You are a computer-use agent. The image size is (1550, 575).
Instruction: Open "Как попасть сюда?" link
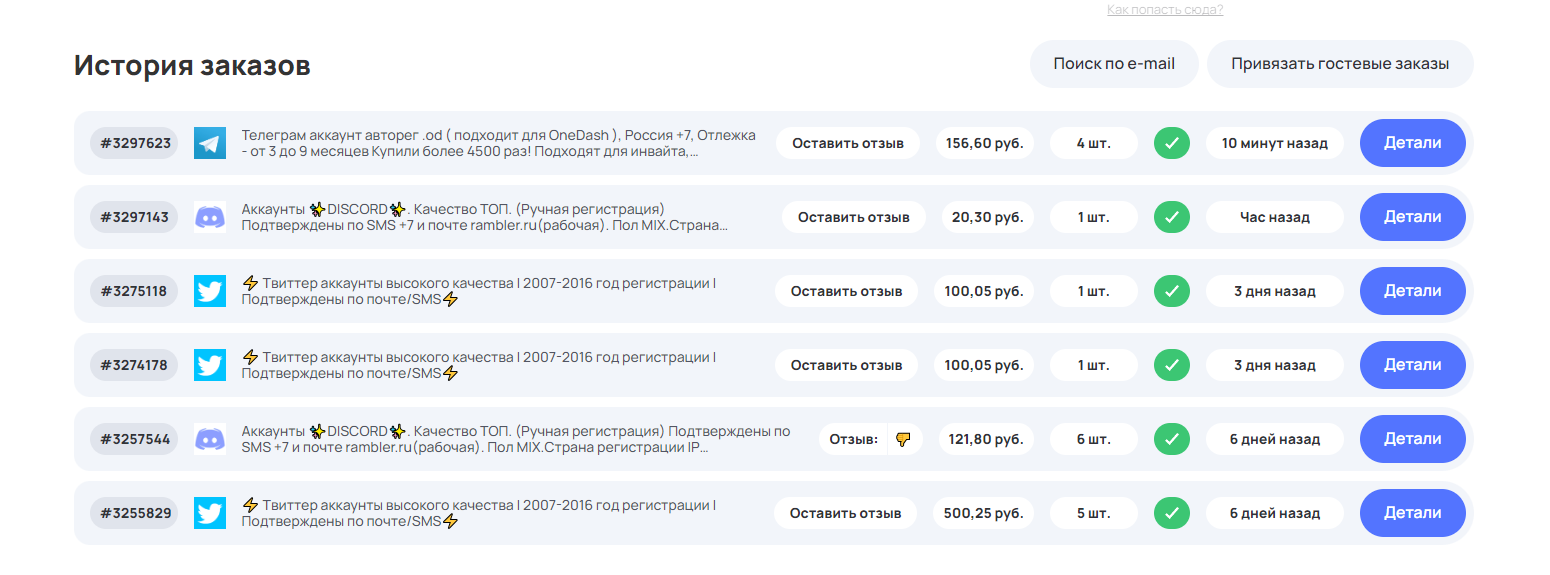click(x=1164, y=10)
